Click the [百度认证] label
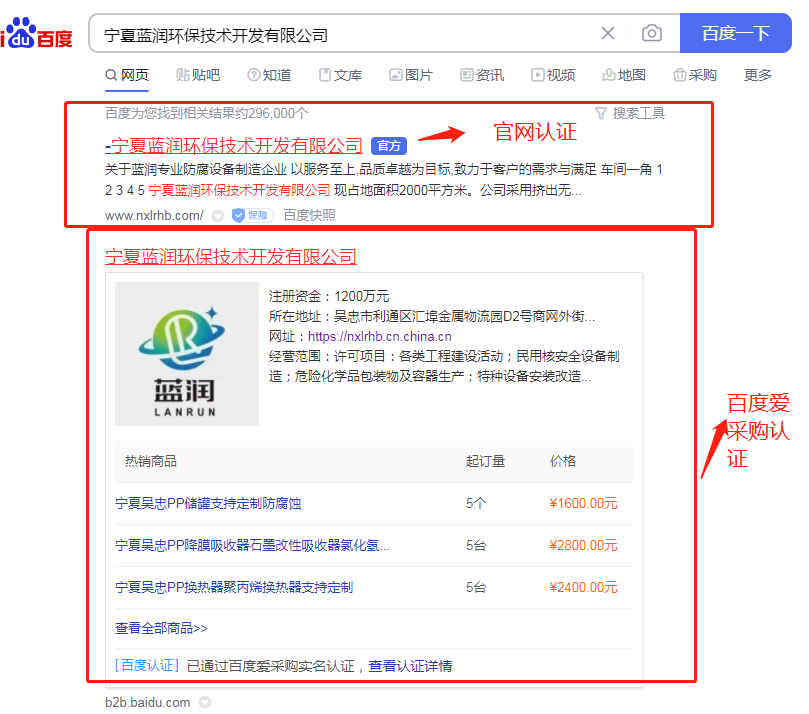Screen dimensions: 809x714 coord(147,666)
